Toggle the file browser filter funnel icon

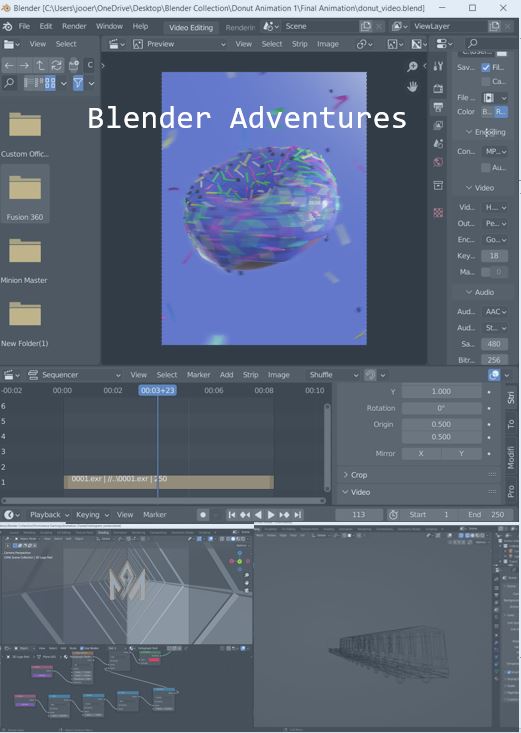pyautogui.click(x=78, y=84)
